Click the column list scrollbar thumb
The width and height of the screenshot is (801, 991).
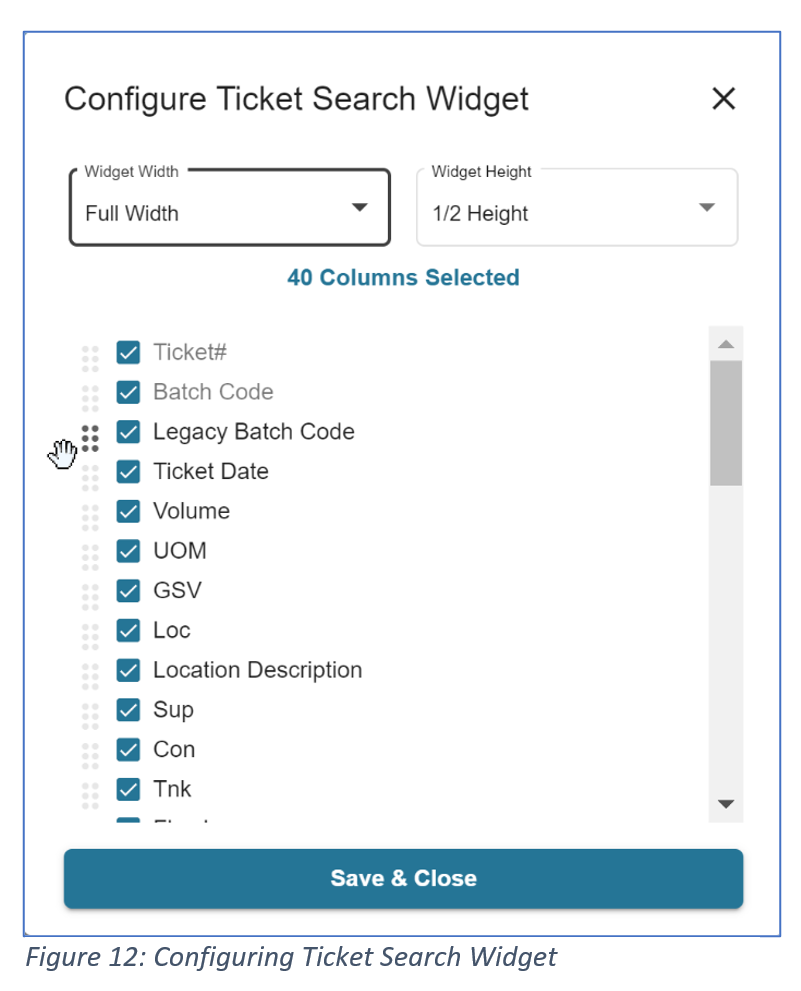pyautogui.click(x=726, y=422)
